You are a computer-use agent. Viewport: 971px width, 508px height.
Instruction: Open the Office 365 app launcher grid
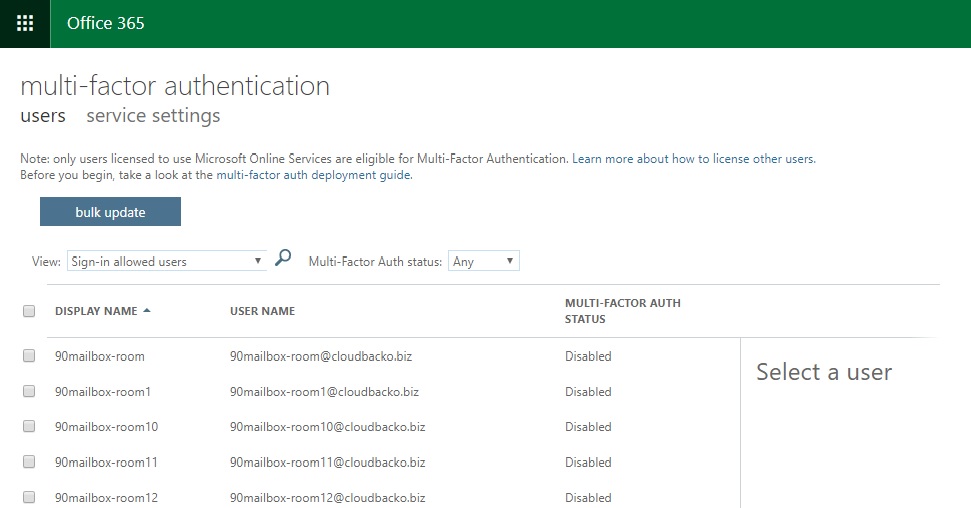[25, 23]
